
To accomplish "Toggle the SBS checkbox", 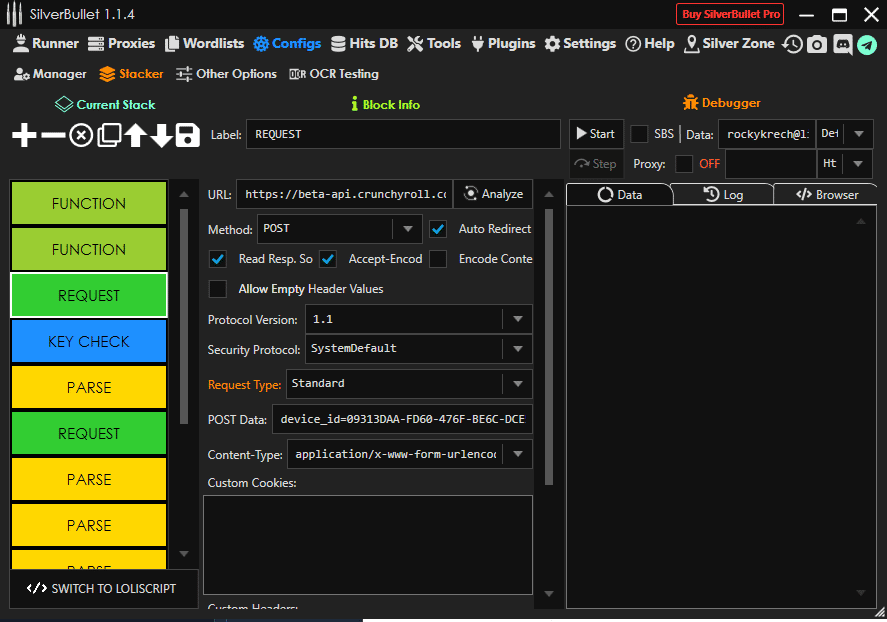I will 639,134.
